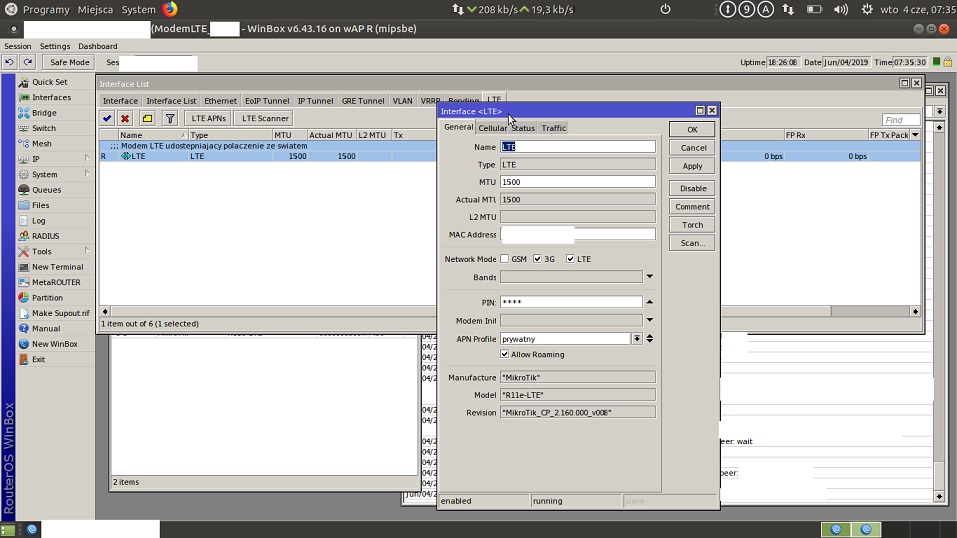Screen dimensions: 957x538
Task: Switch to Status tab in LTE dialog
Action: coord(523,128)
